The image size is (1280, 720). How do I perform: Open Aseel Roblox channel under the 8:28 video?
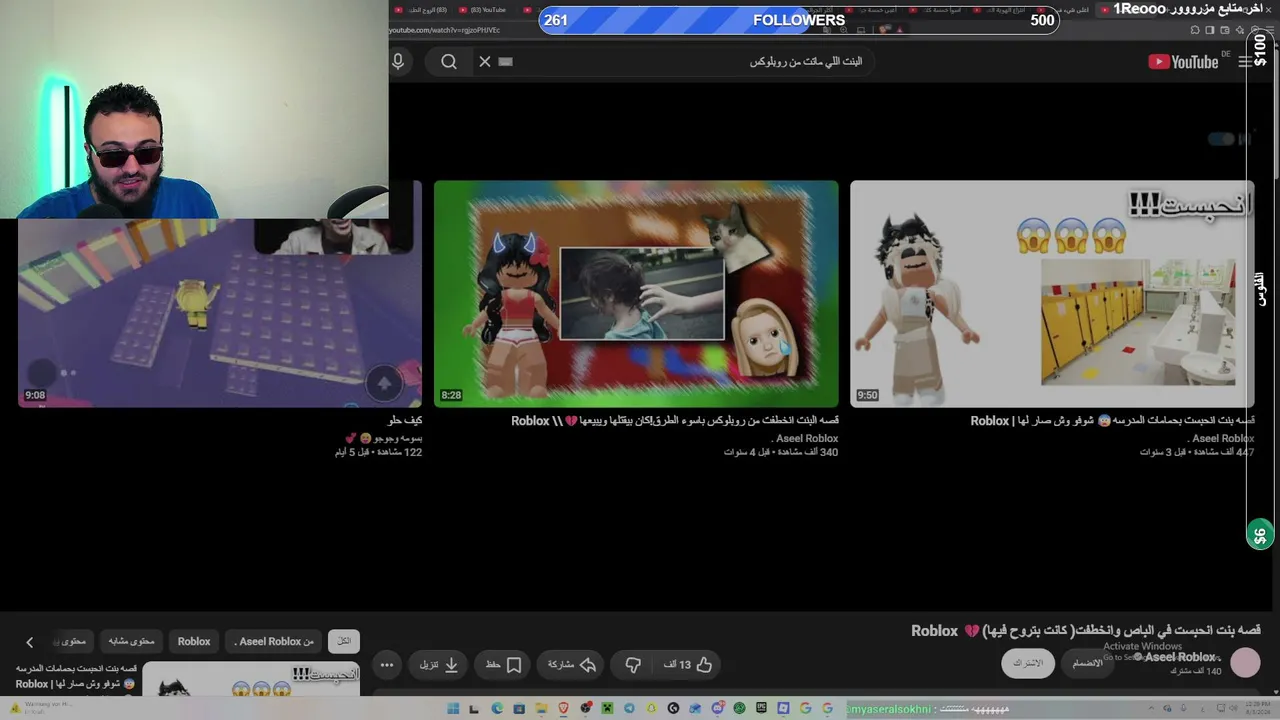click(805, 439)
